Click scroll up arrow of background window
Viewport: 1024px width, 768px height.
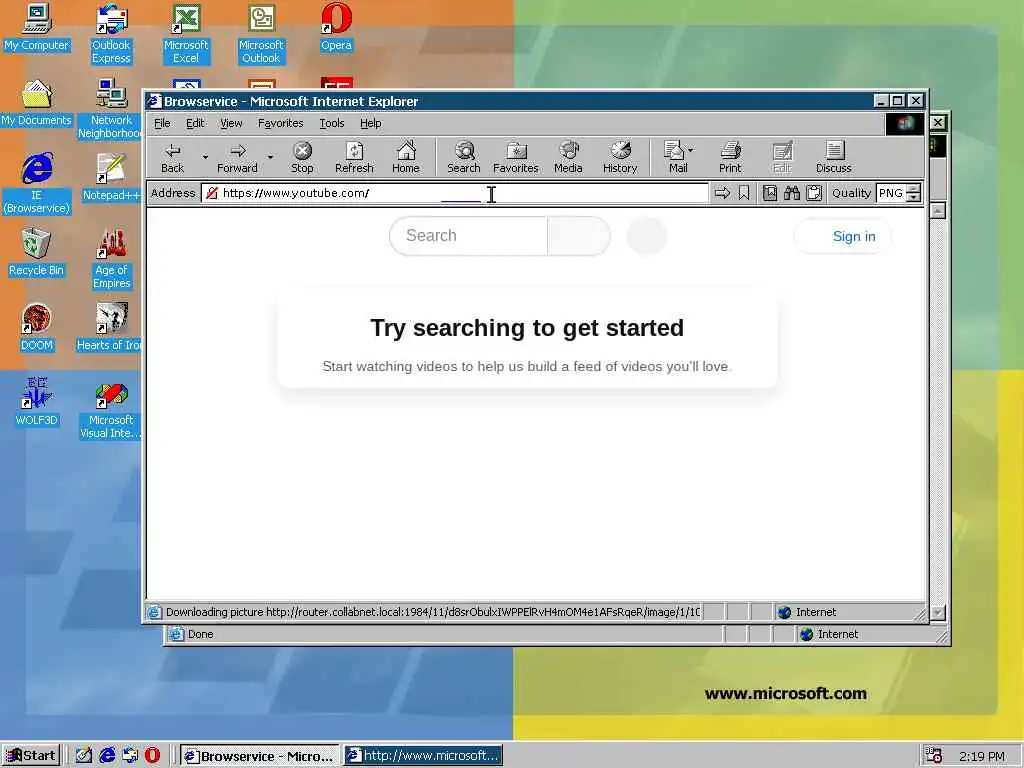pos(938,210)
